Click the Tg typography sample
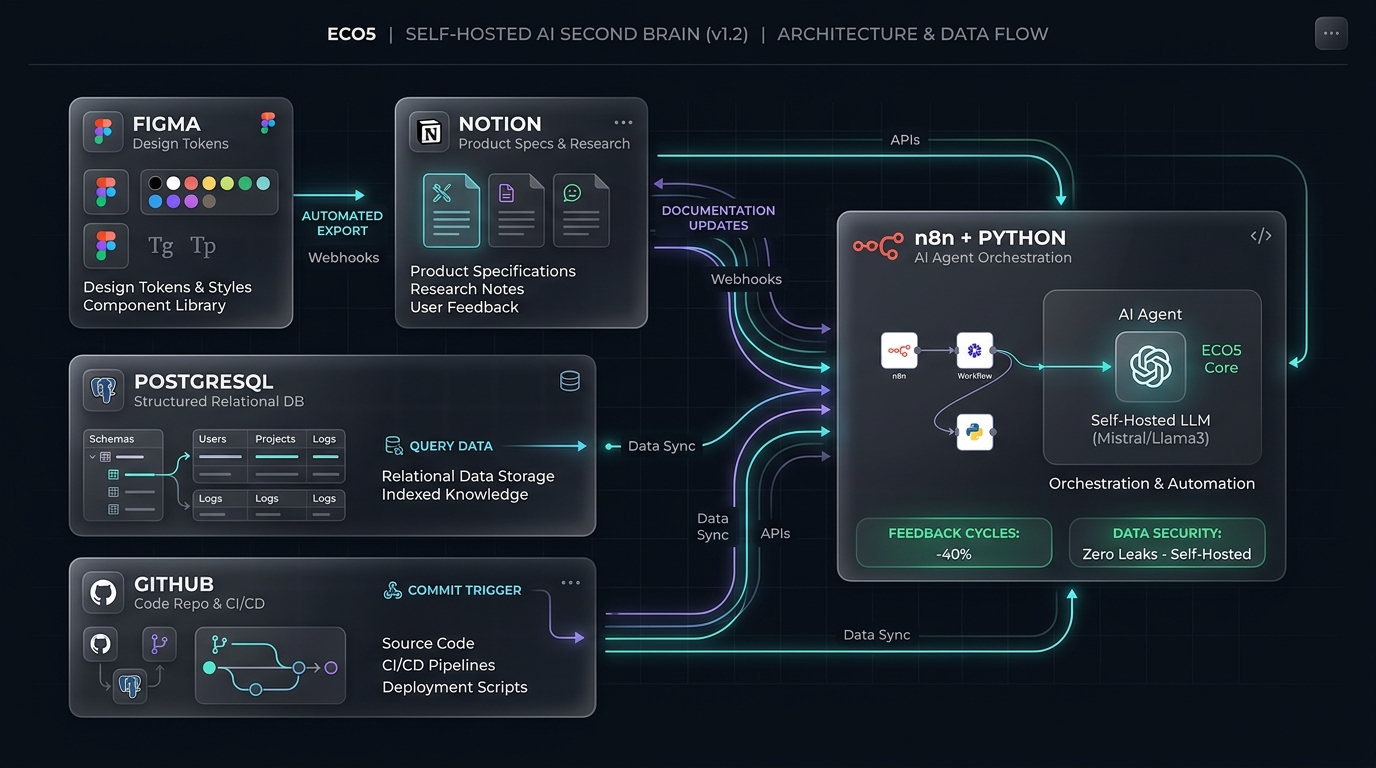Image resolution: width=1376 pixels, height=768 pixels. [160, 246]
